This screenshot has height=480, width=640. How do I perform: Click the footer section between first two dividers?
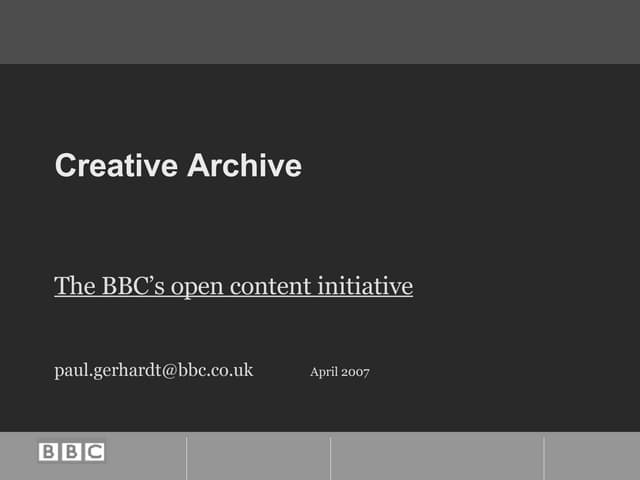coord(258,457)
